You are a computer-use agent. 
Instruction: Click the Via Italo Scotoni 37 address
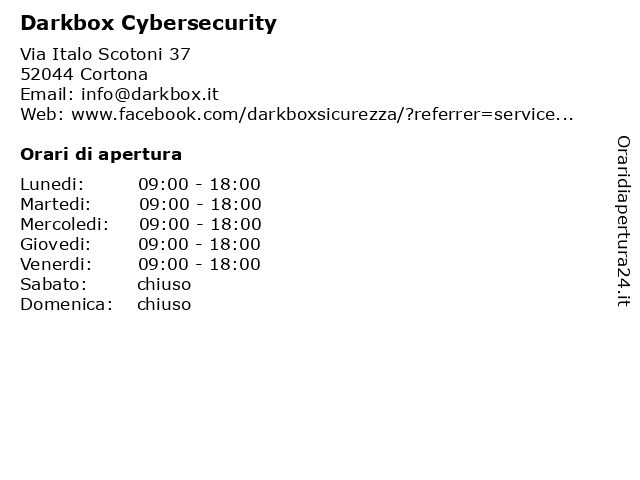click(105, 54)
